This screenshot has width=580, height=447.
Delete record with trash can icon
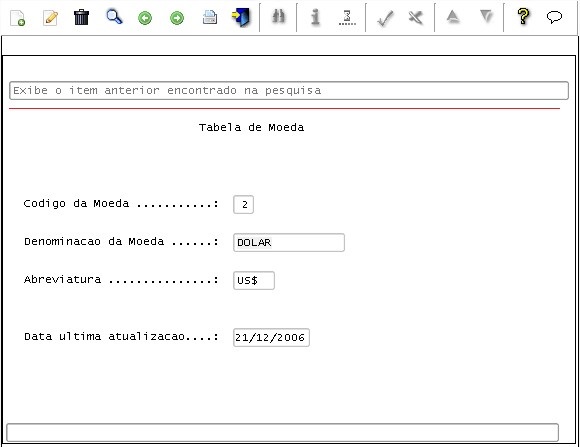click(81, 17)
